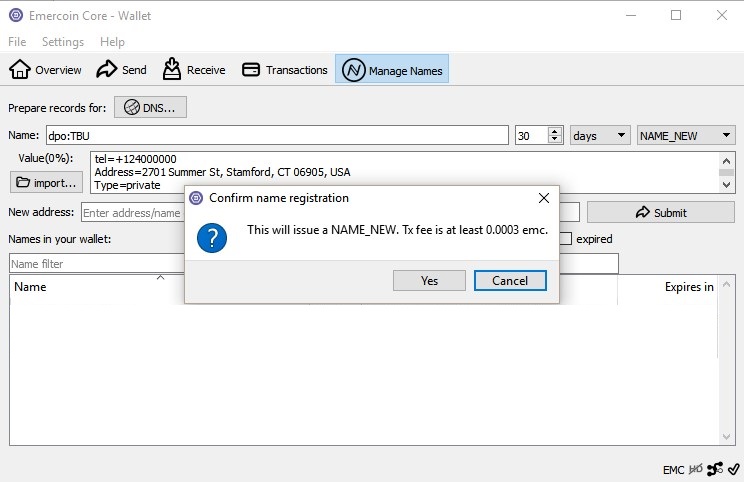Click the network connections status icon
744x482 pixels.
(x=715, y=469)
